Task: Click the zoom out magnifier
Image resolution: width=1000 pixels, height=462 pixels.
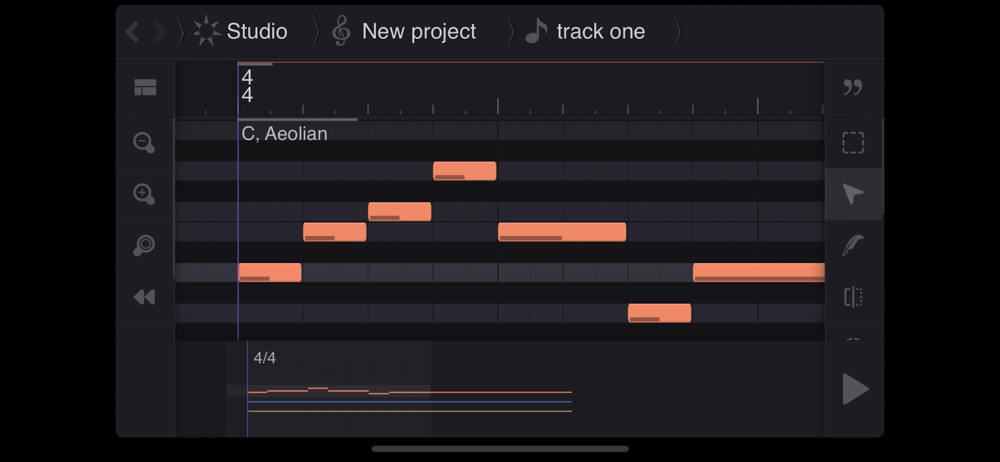Action: pos(145,143)
